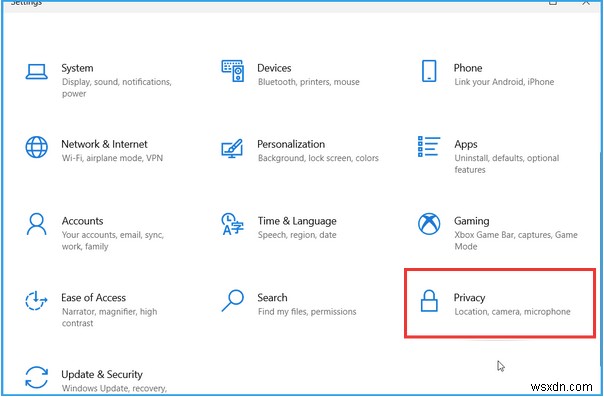Screen dimensions: 604x397
Task: Open the System settings title
Action: (x=77, y=68)
